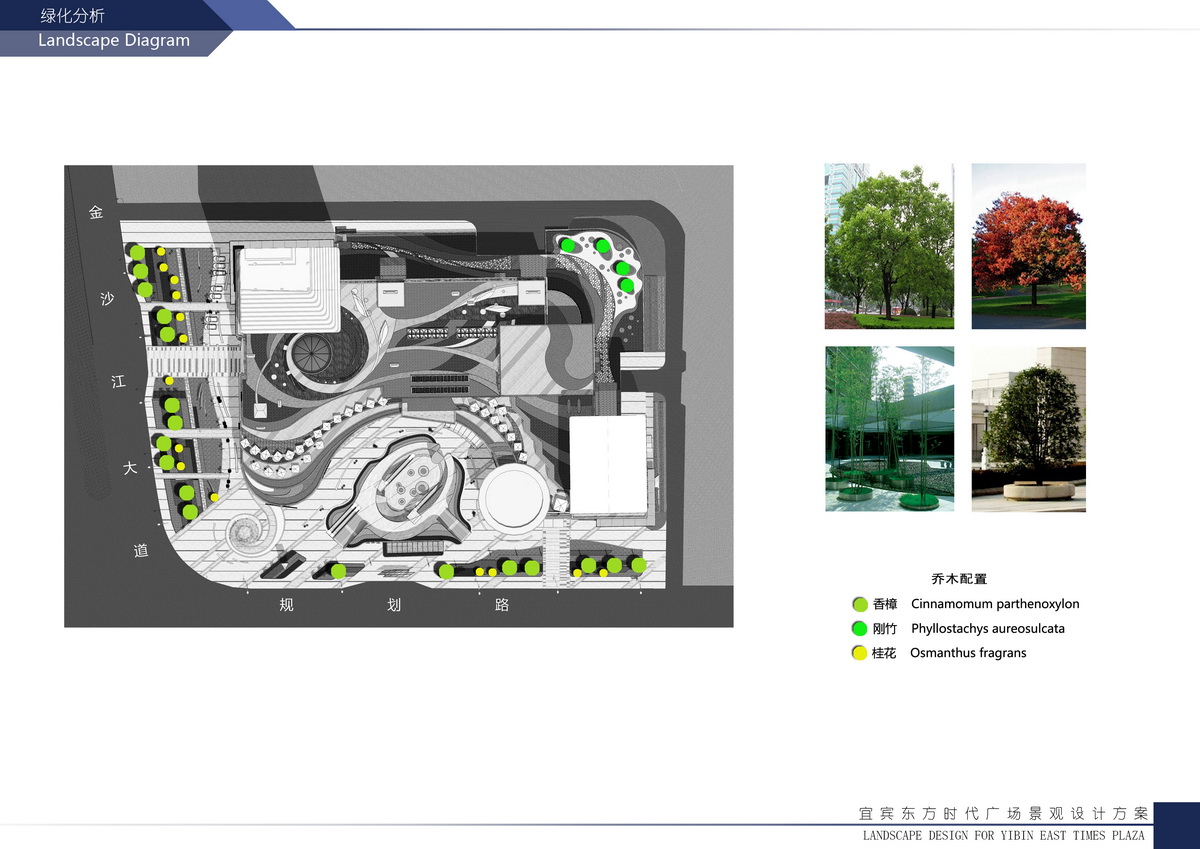This screenshot has width=1200, height=849.
Task: Click the 划 road label character
Action: (x=394, y=605)
